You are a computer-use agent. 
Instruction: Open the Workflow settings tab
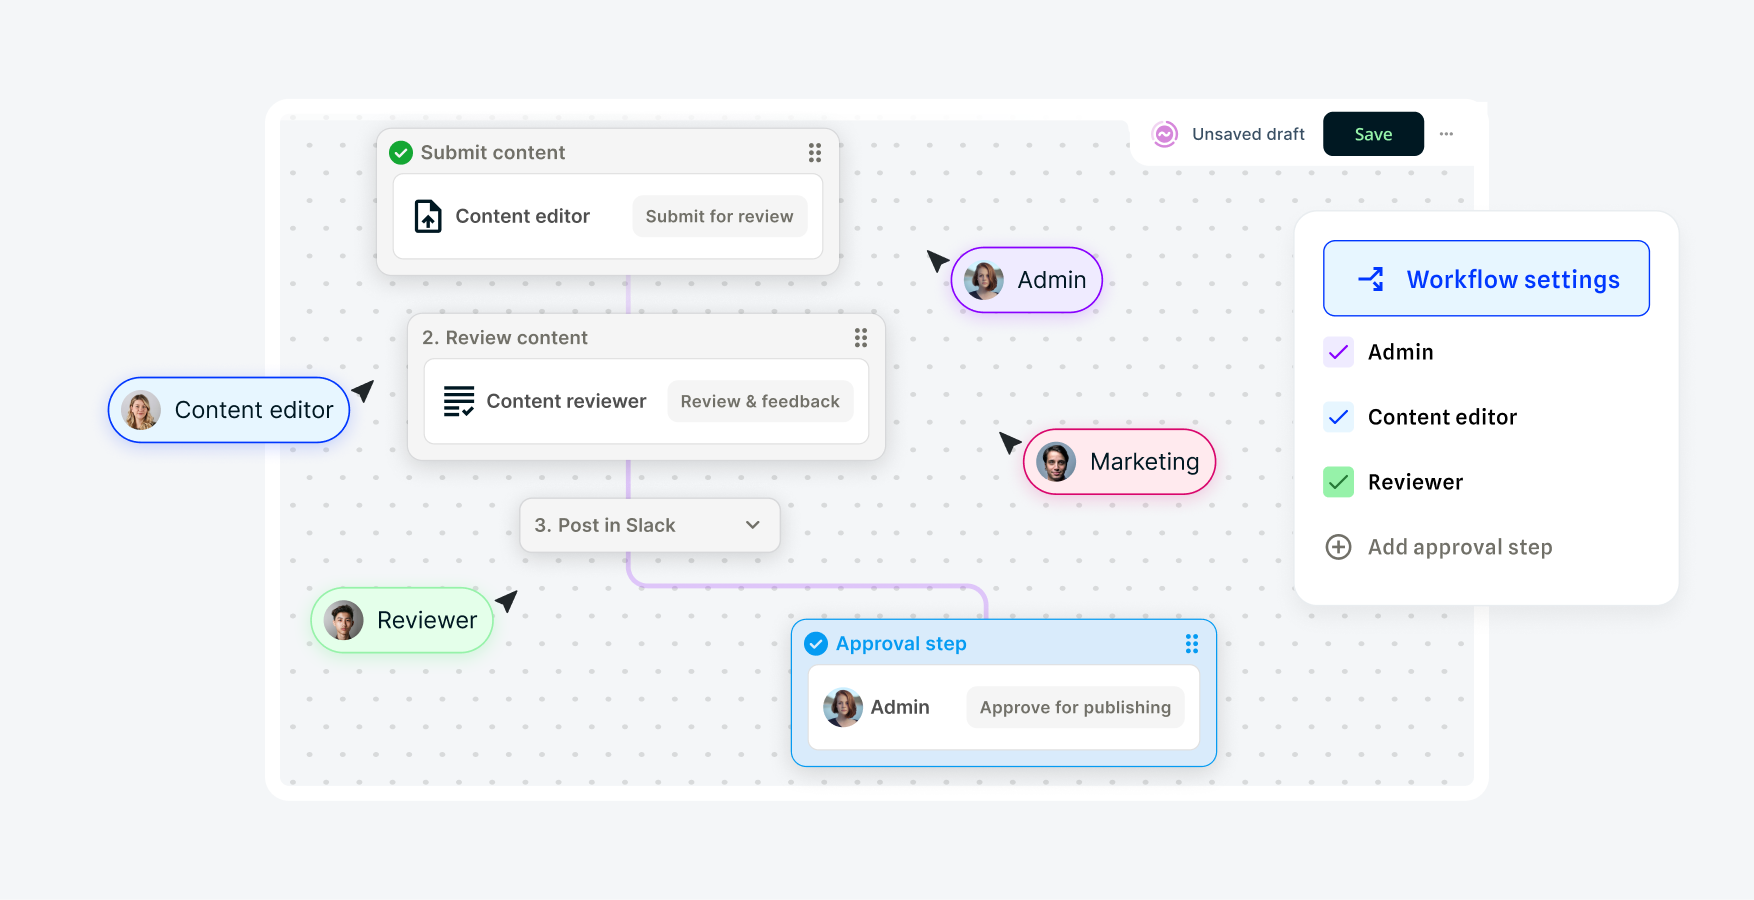click(x=1486, y=279)
